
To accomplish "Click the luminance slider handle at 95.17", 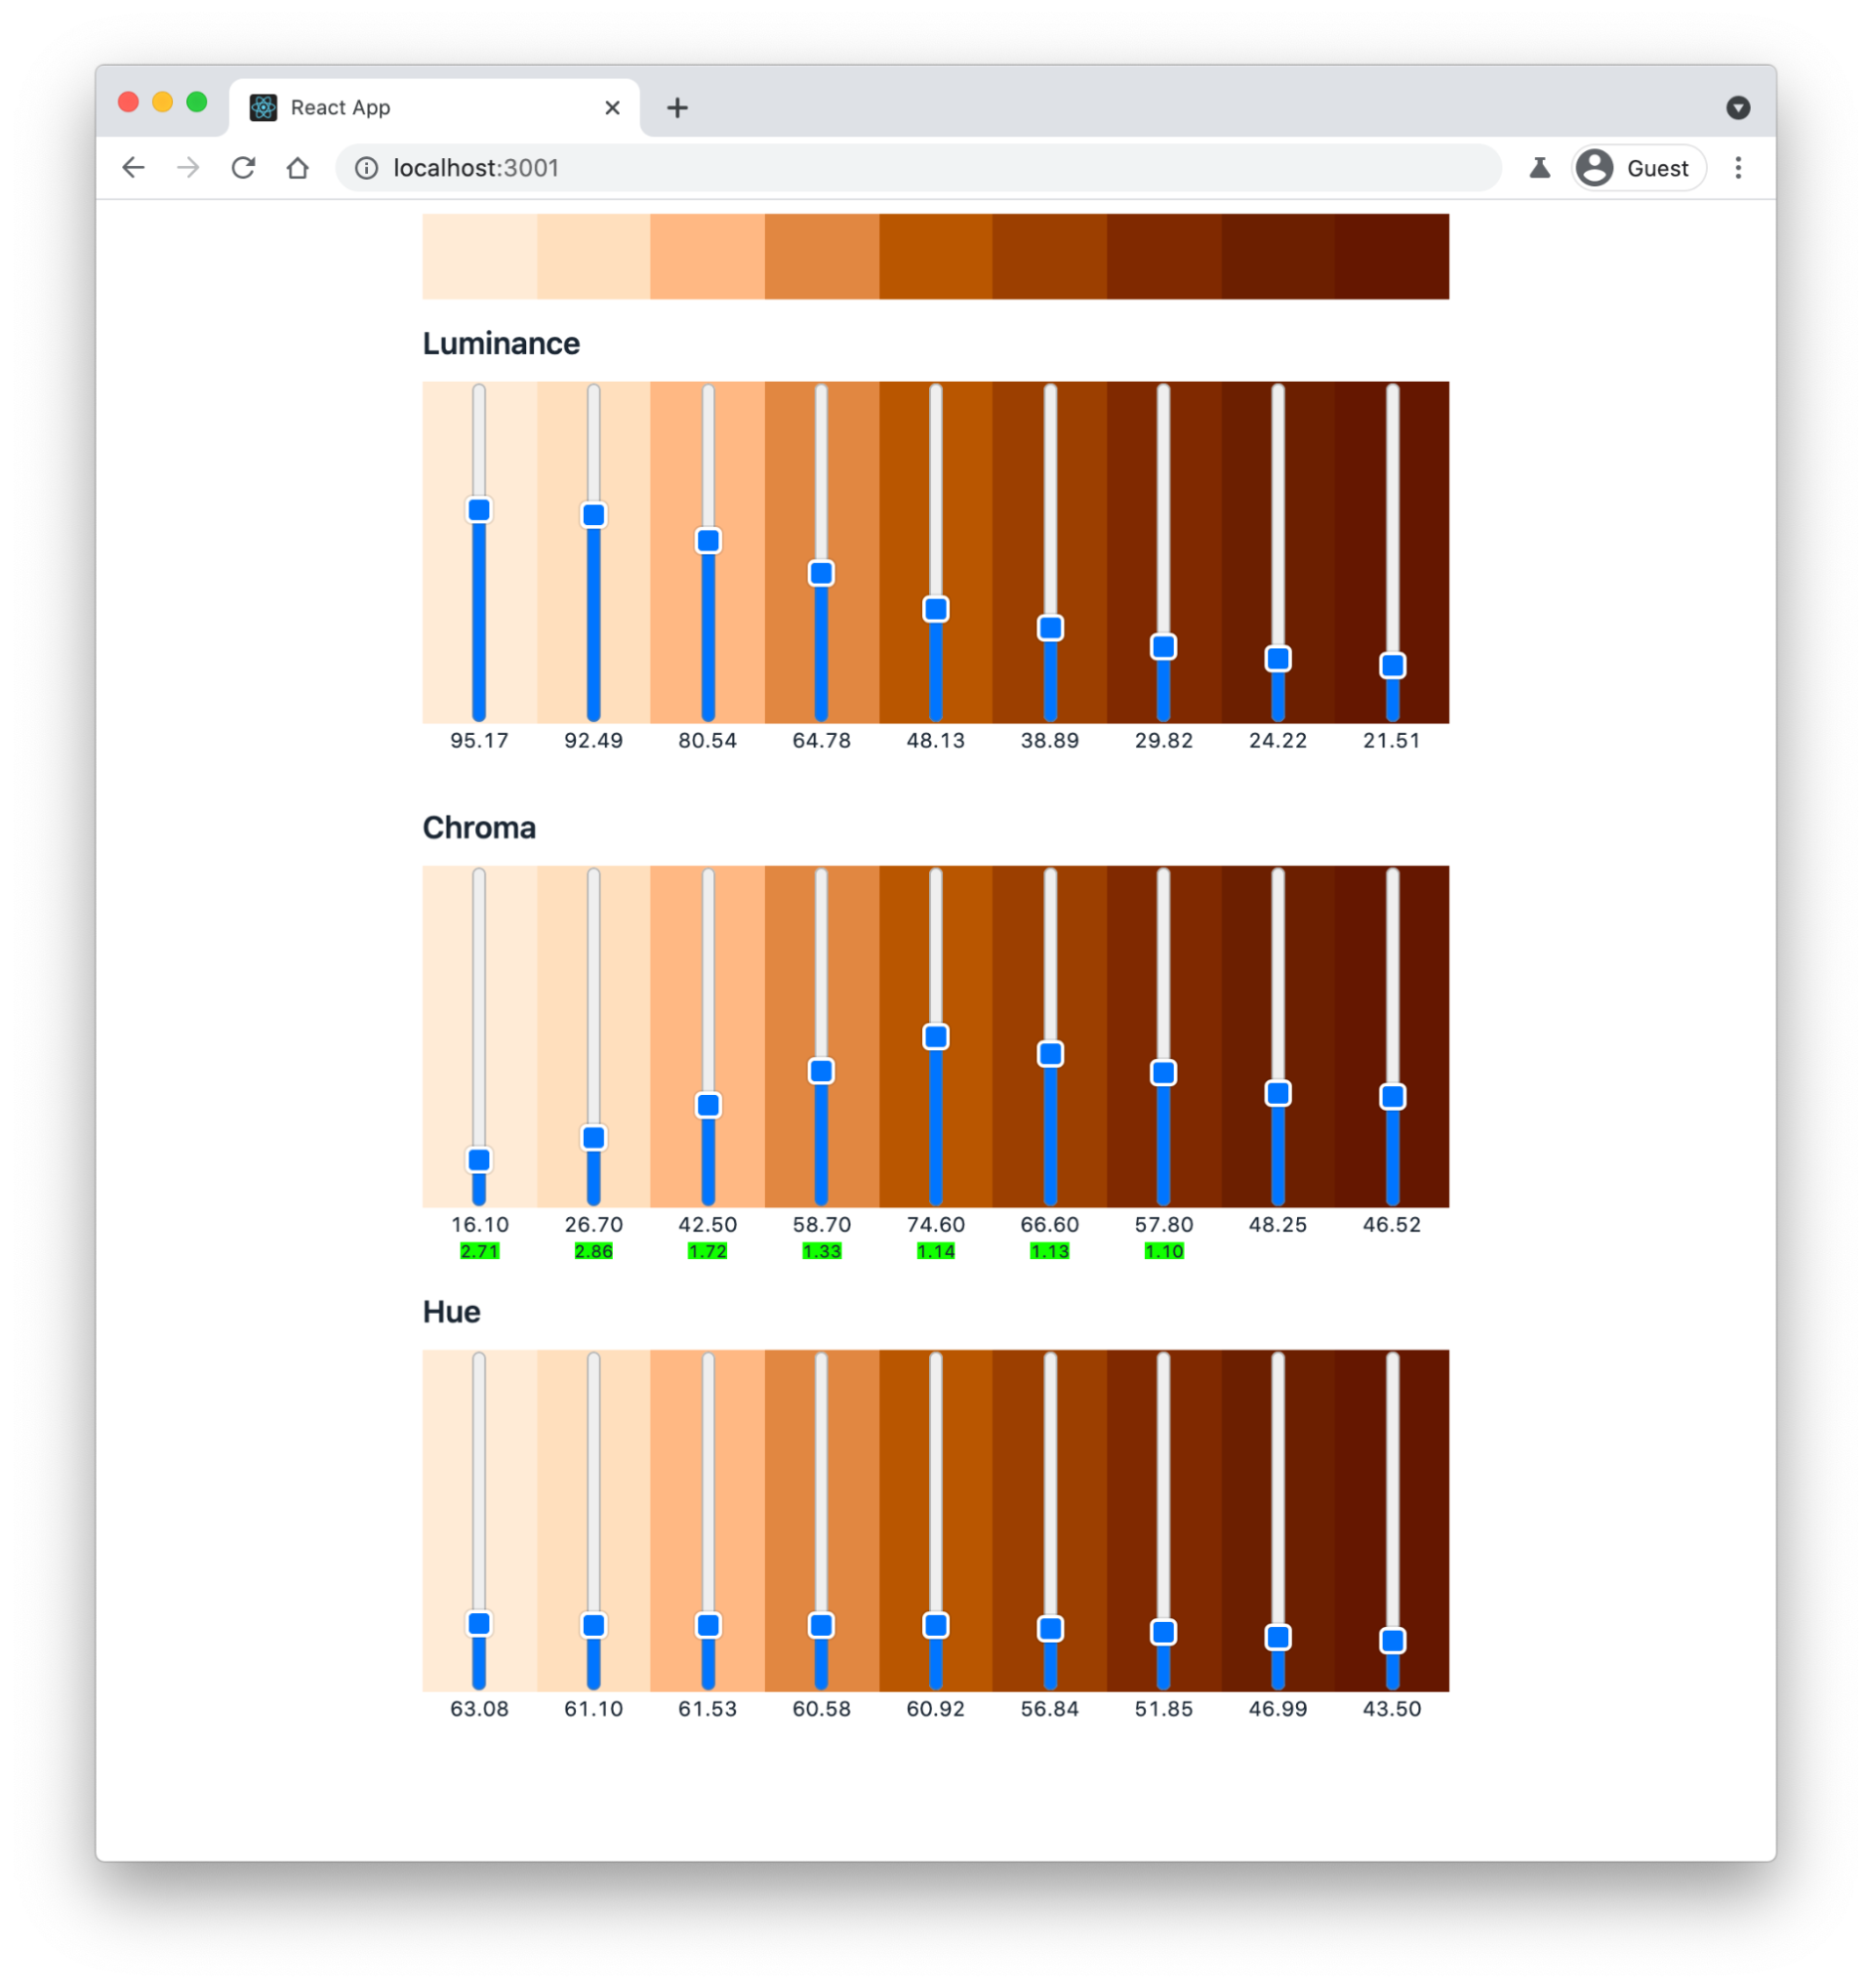I will [x=479, y=510].
